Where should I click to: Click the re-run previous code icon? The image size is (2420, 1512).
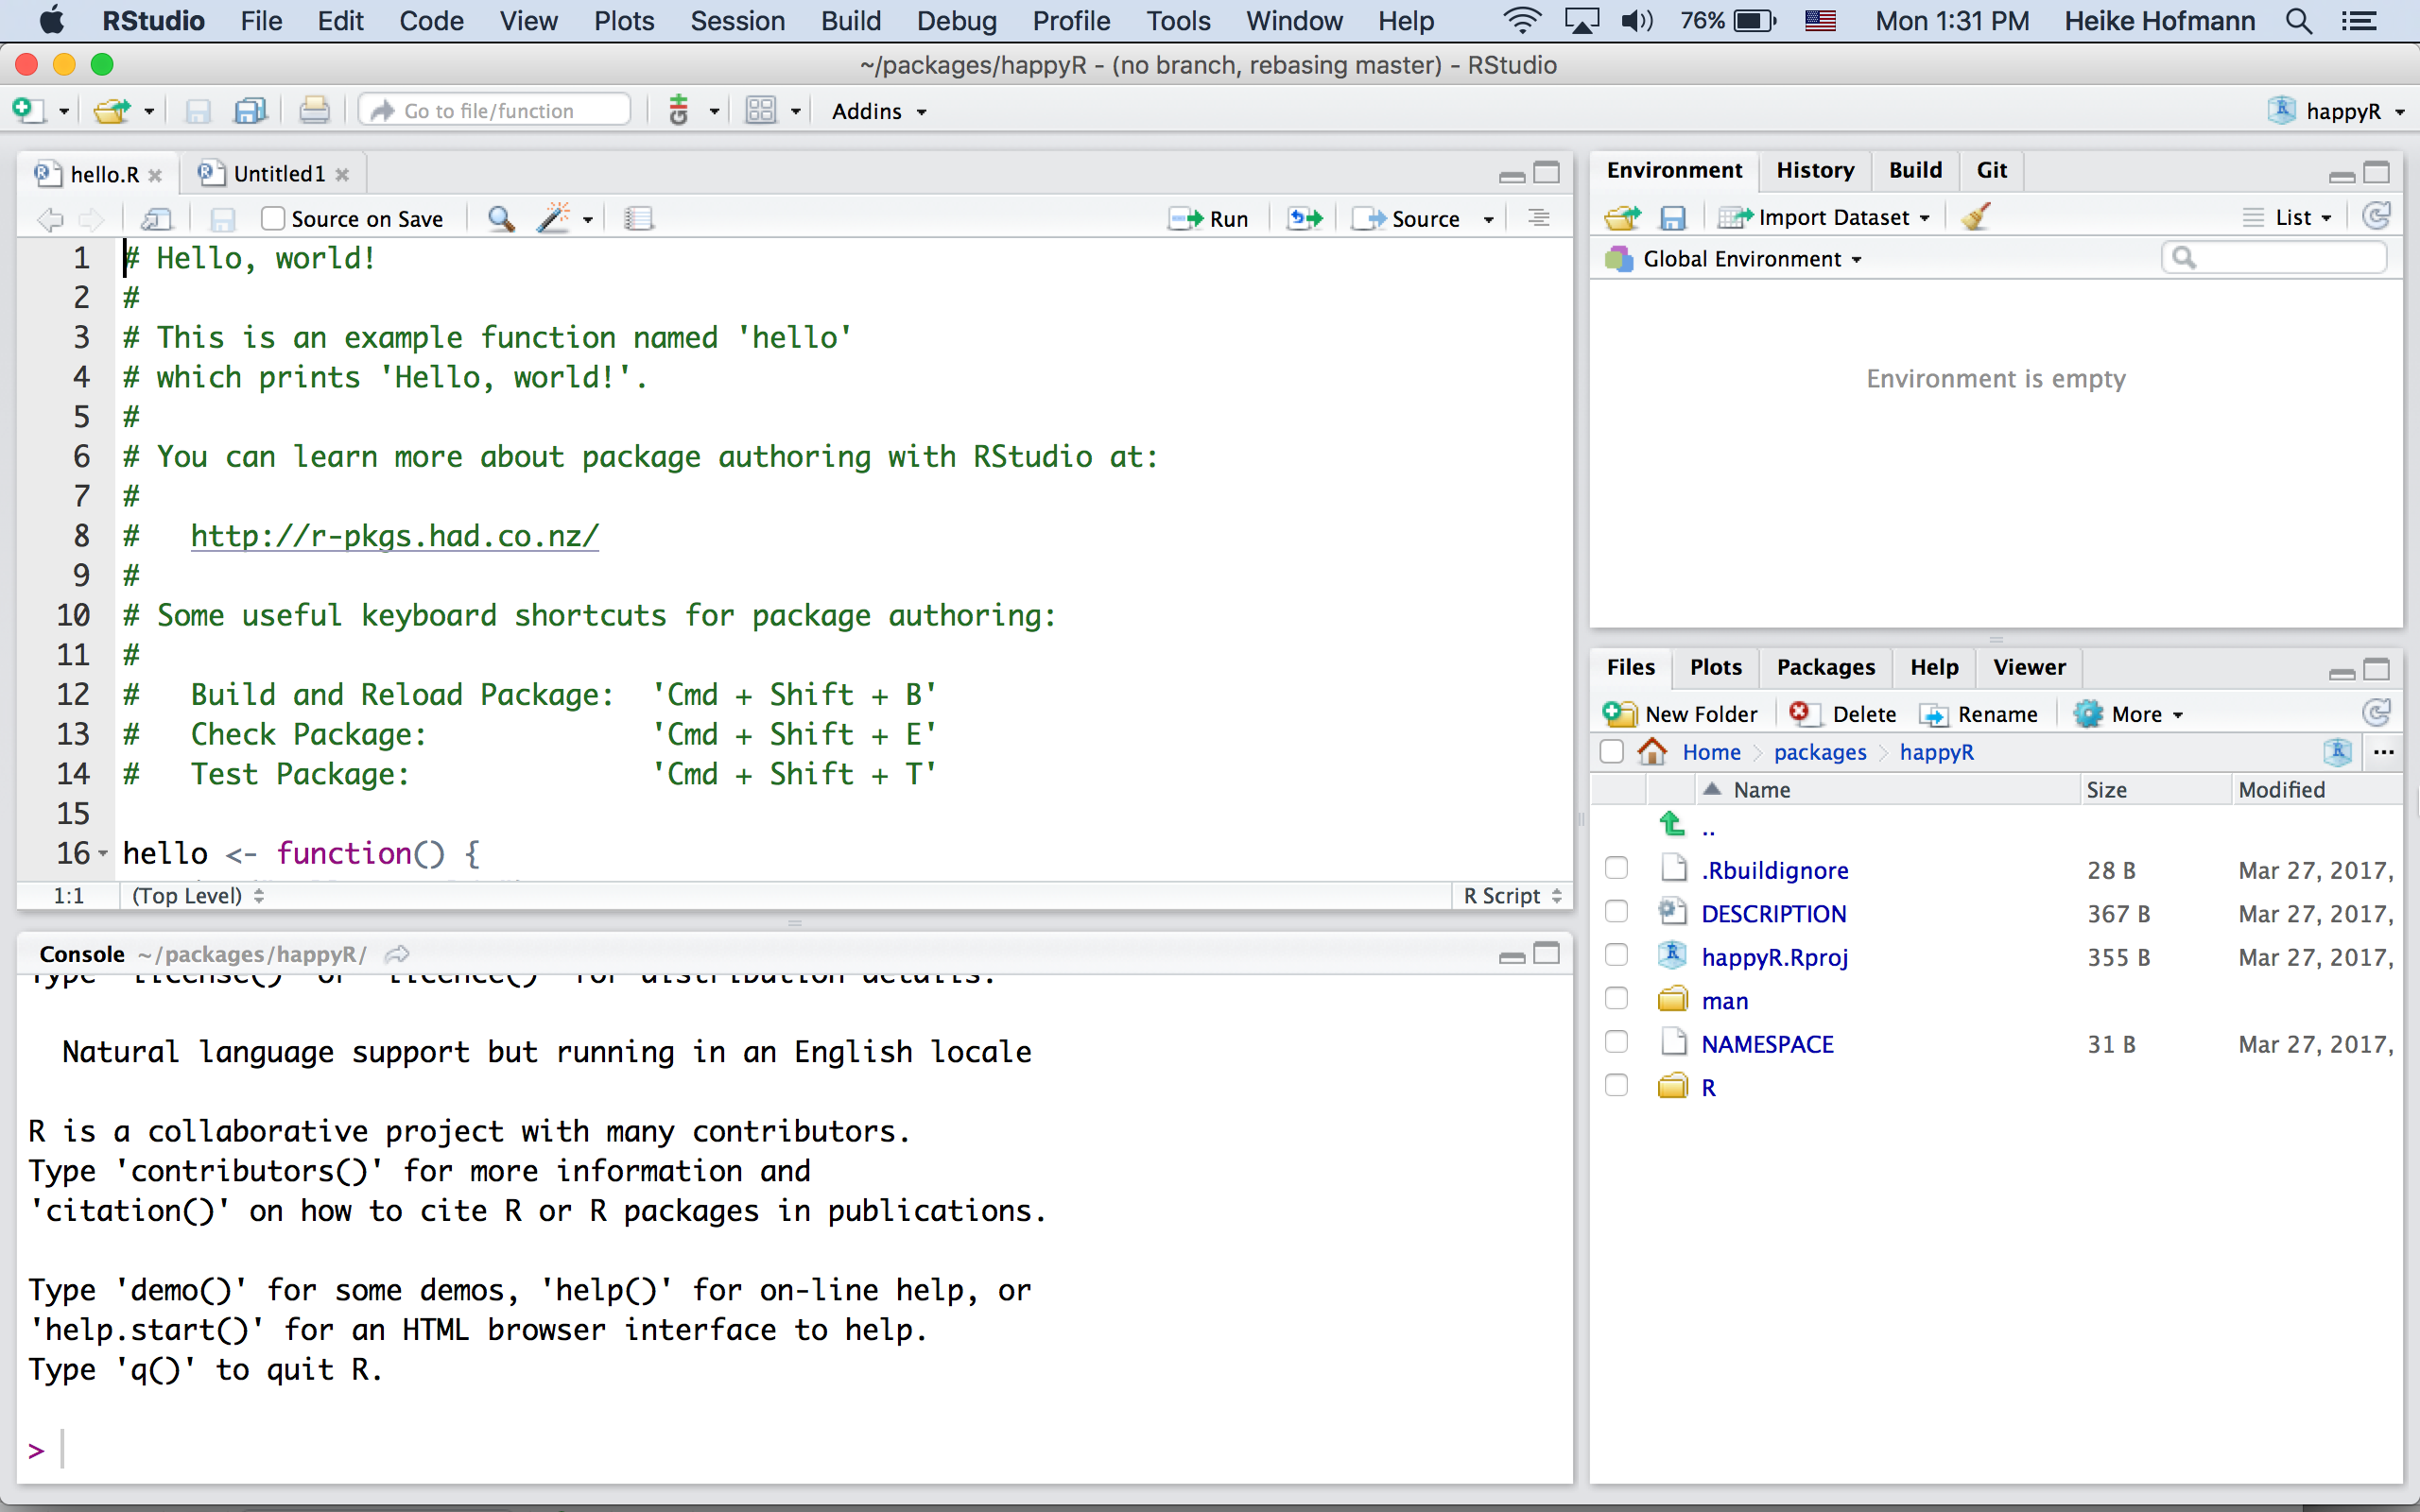(x=1305, y=218)
